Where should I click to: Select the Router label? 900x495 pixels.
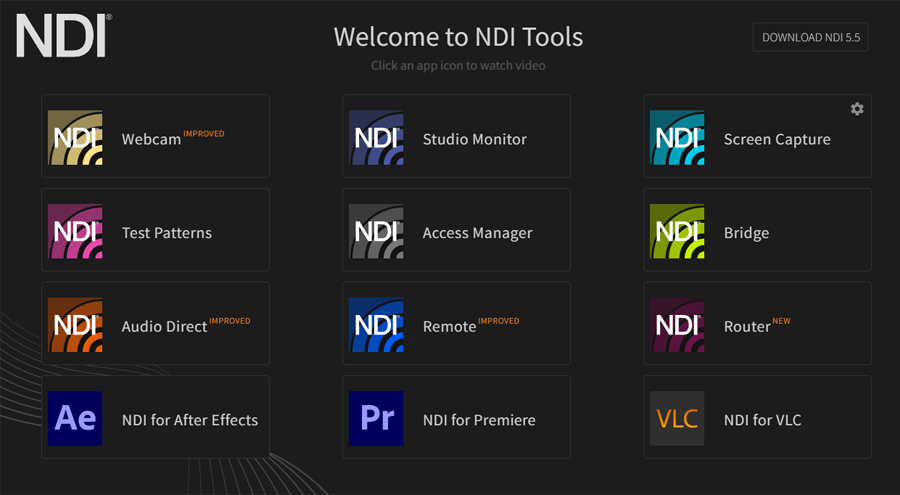click(747, 327)
